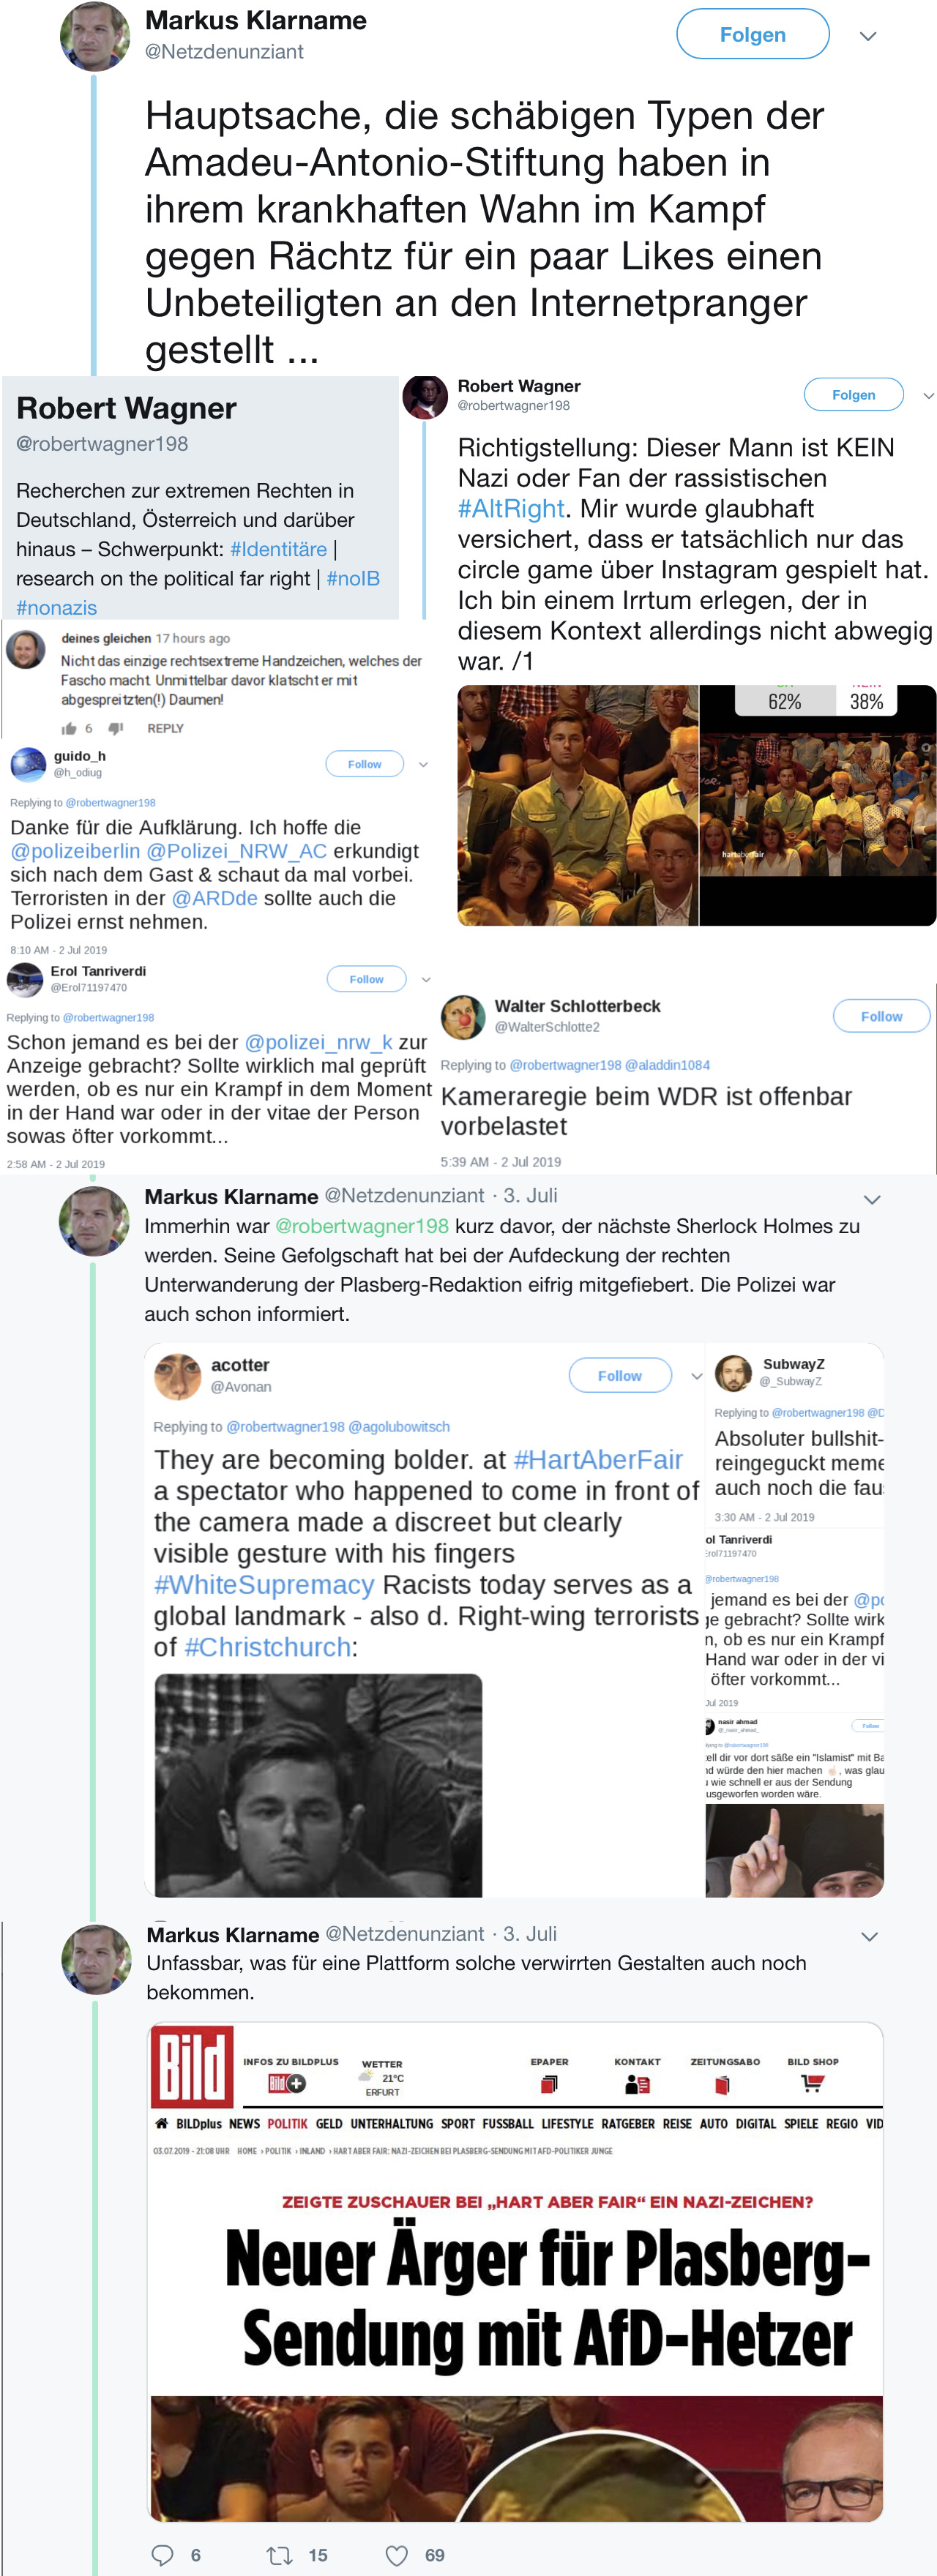
Task: Open the BILDplus logo icon
Action: pyautogui.click(x=287, y=2083)
